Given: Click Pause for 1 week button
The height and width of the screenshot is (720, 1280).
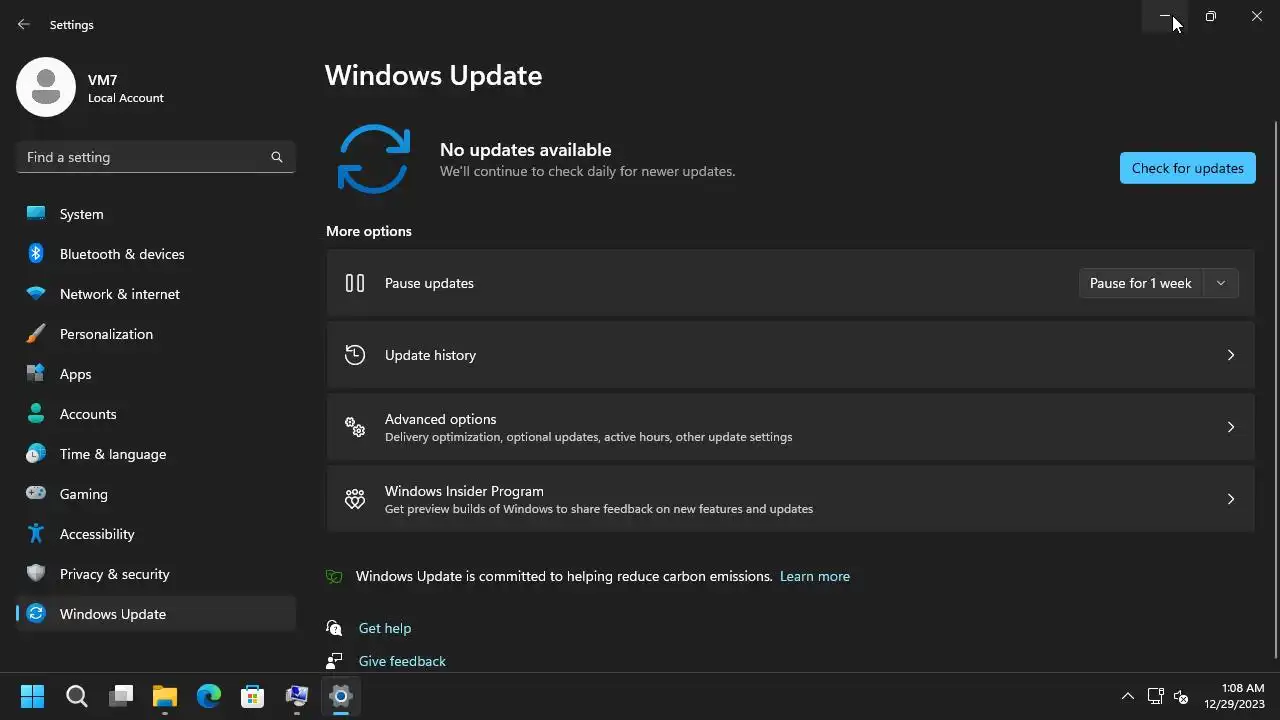Looking at the screenshot, I should [x=1141, y=283].
